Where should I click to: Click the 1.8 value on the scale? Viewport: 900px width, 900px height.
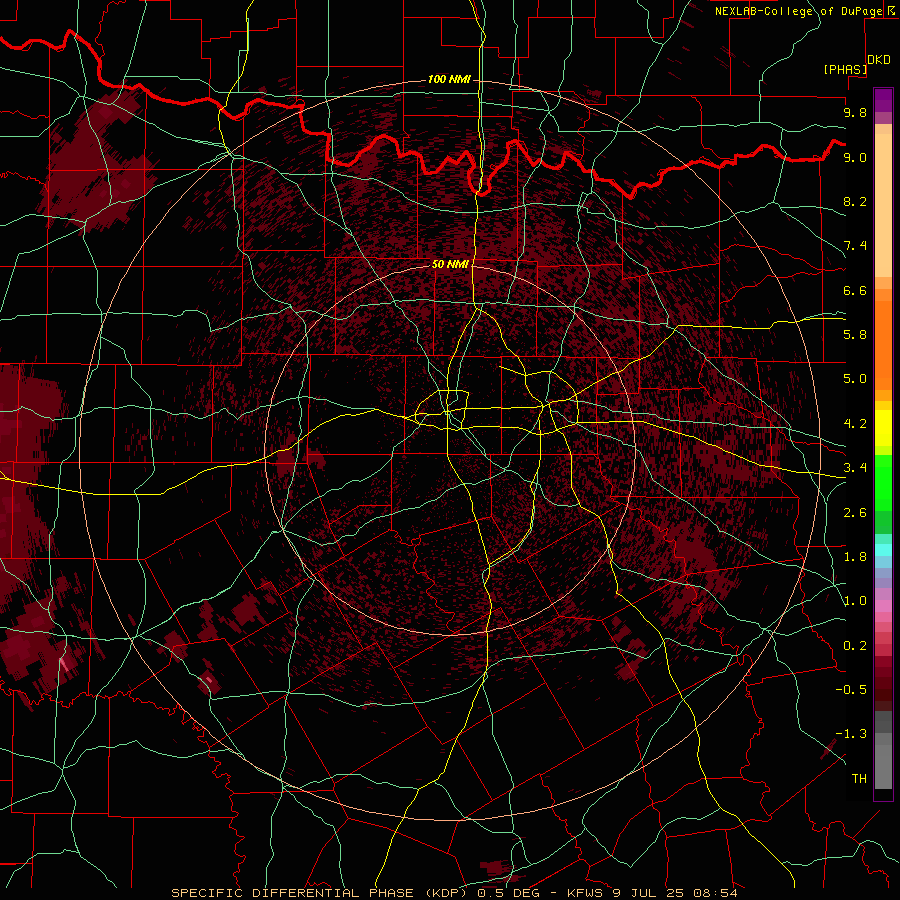click(x=855, y=557)
